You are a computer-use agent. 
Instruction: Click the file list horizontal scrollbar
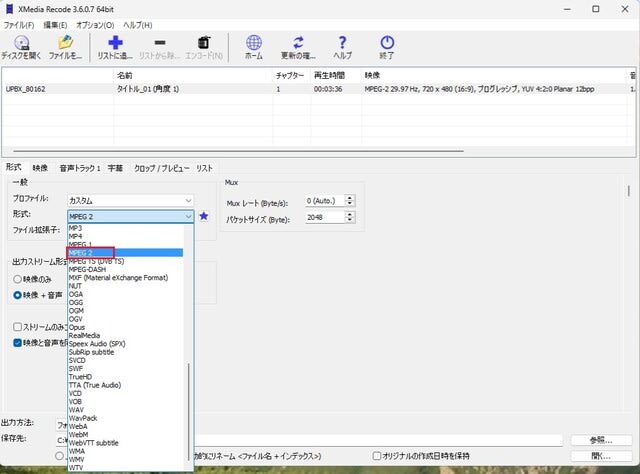[238, 151]
